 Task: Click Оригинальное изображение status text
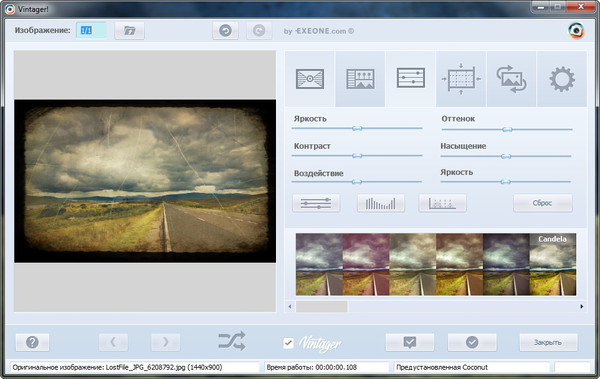point(117,367)
